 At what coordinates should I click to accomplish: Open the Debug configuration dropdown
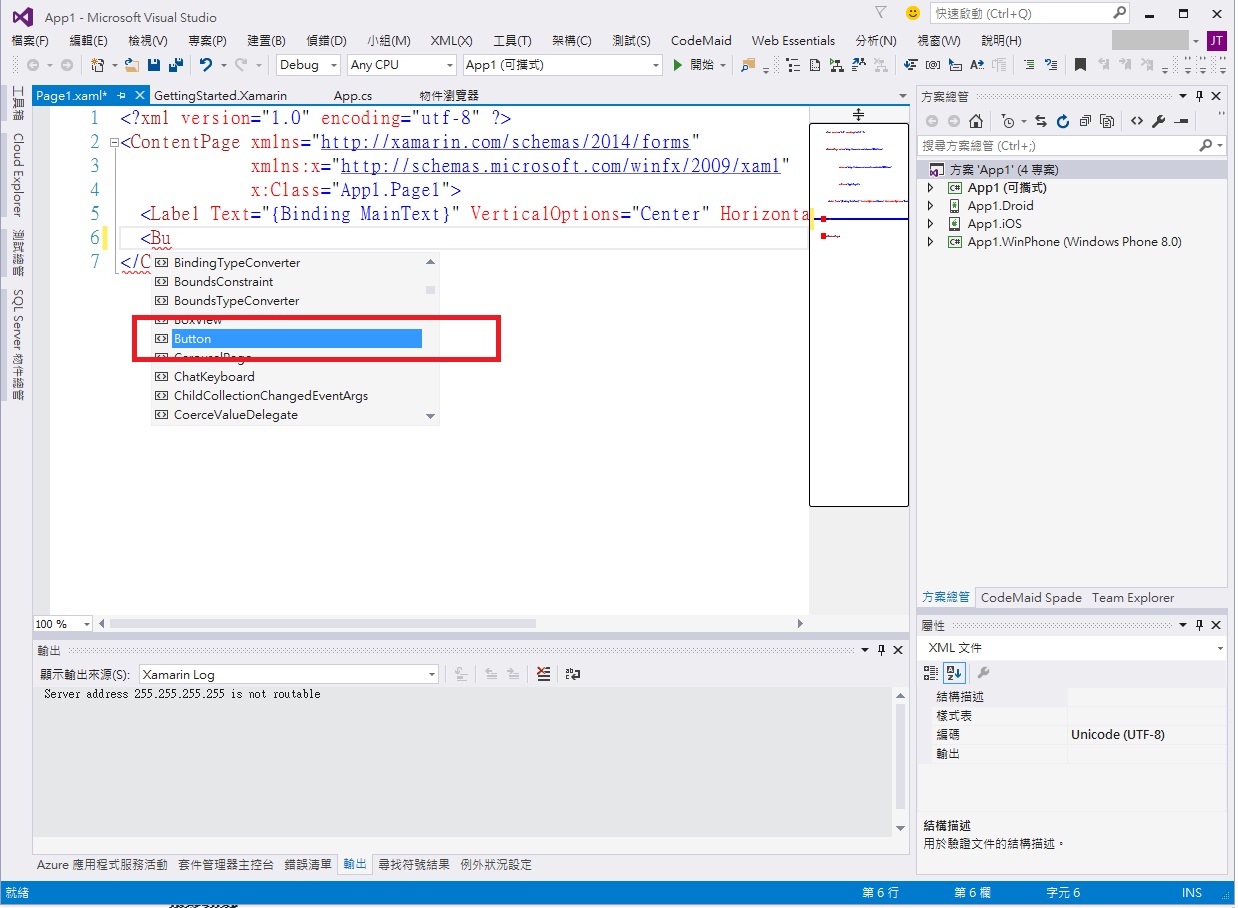pos(308,65)
